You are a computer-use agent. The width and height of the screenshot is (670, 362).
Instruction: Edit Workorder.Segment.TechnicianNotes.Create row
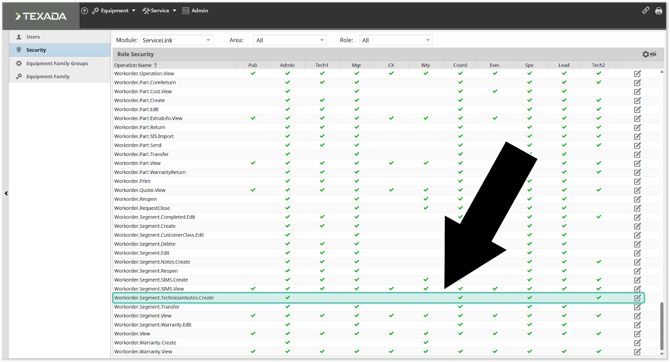637,298
